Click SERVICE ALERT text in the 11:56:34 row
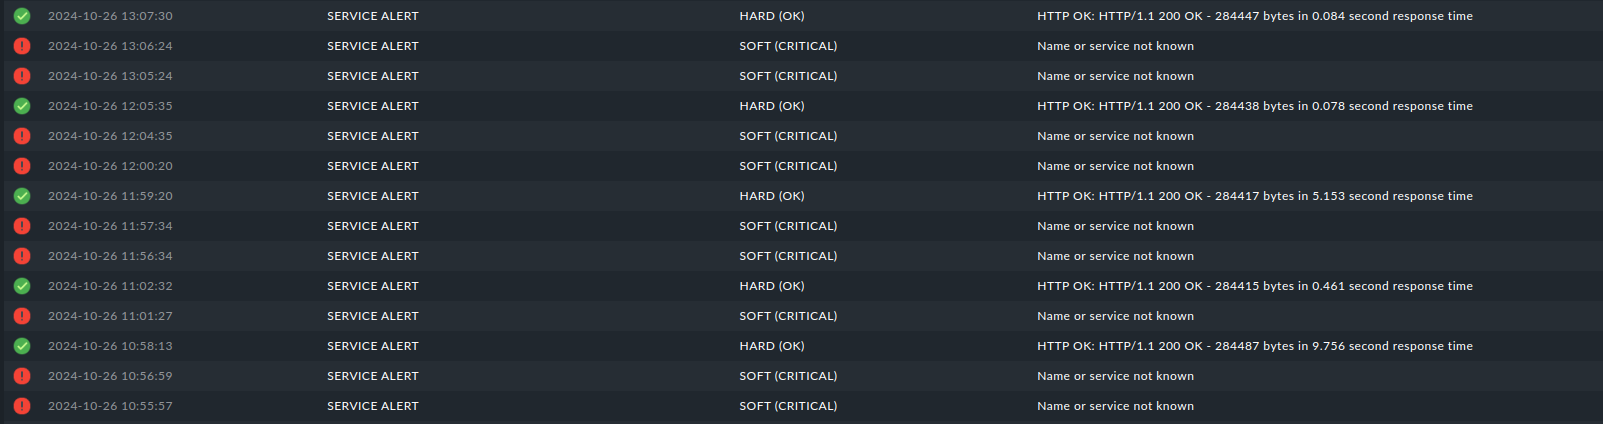 372,256
